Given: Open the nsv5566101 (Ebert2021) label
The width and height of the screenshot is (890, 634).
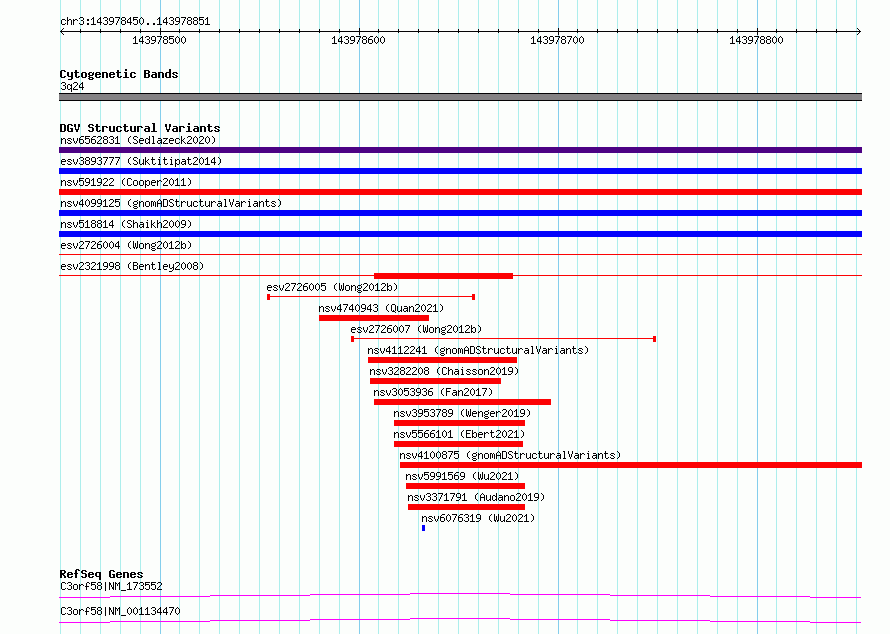Looking at the screenshot, I should (x=459, y=434).
